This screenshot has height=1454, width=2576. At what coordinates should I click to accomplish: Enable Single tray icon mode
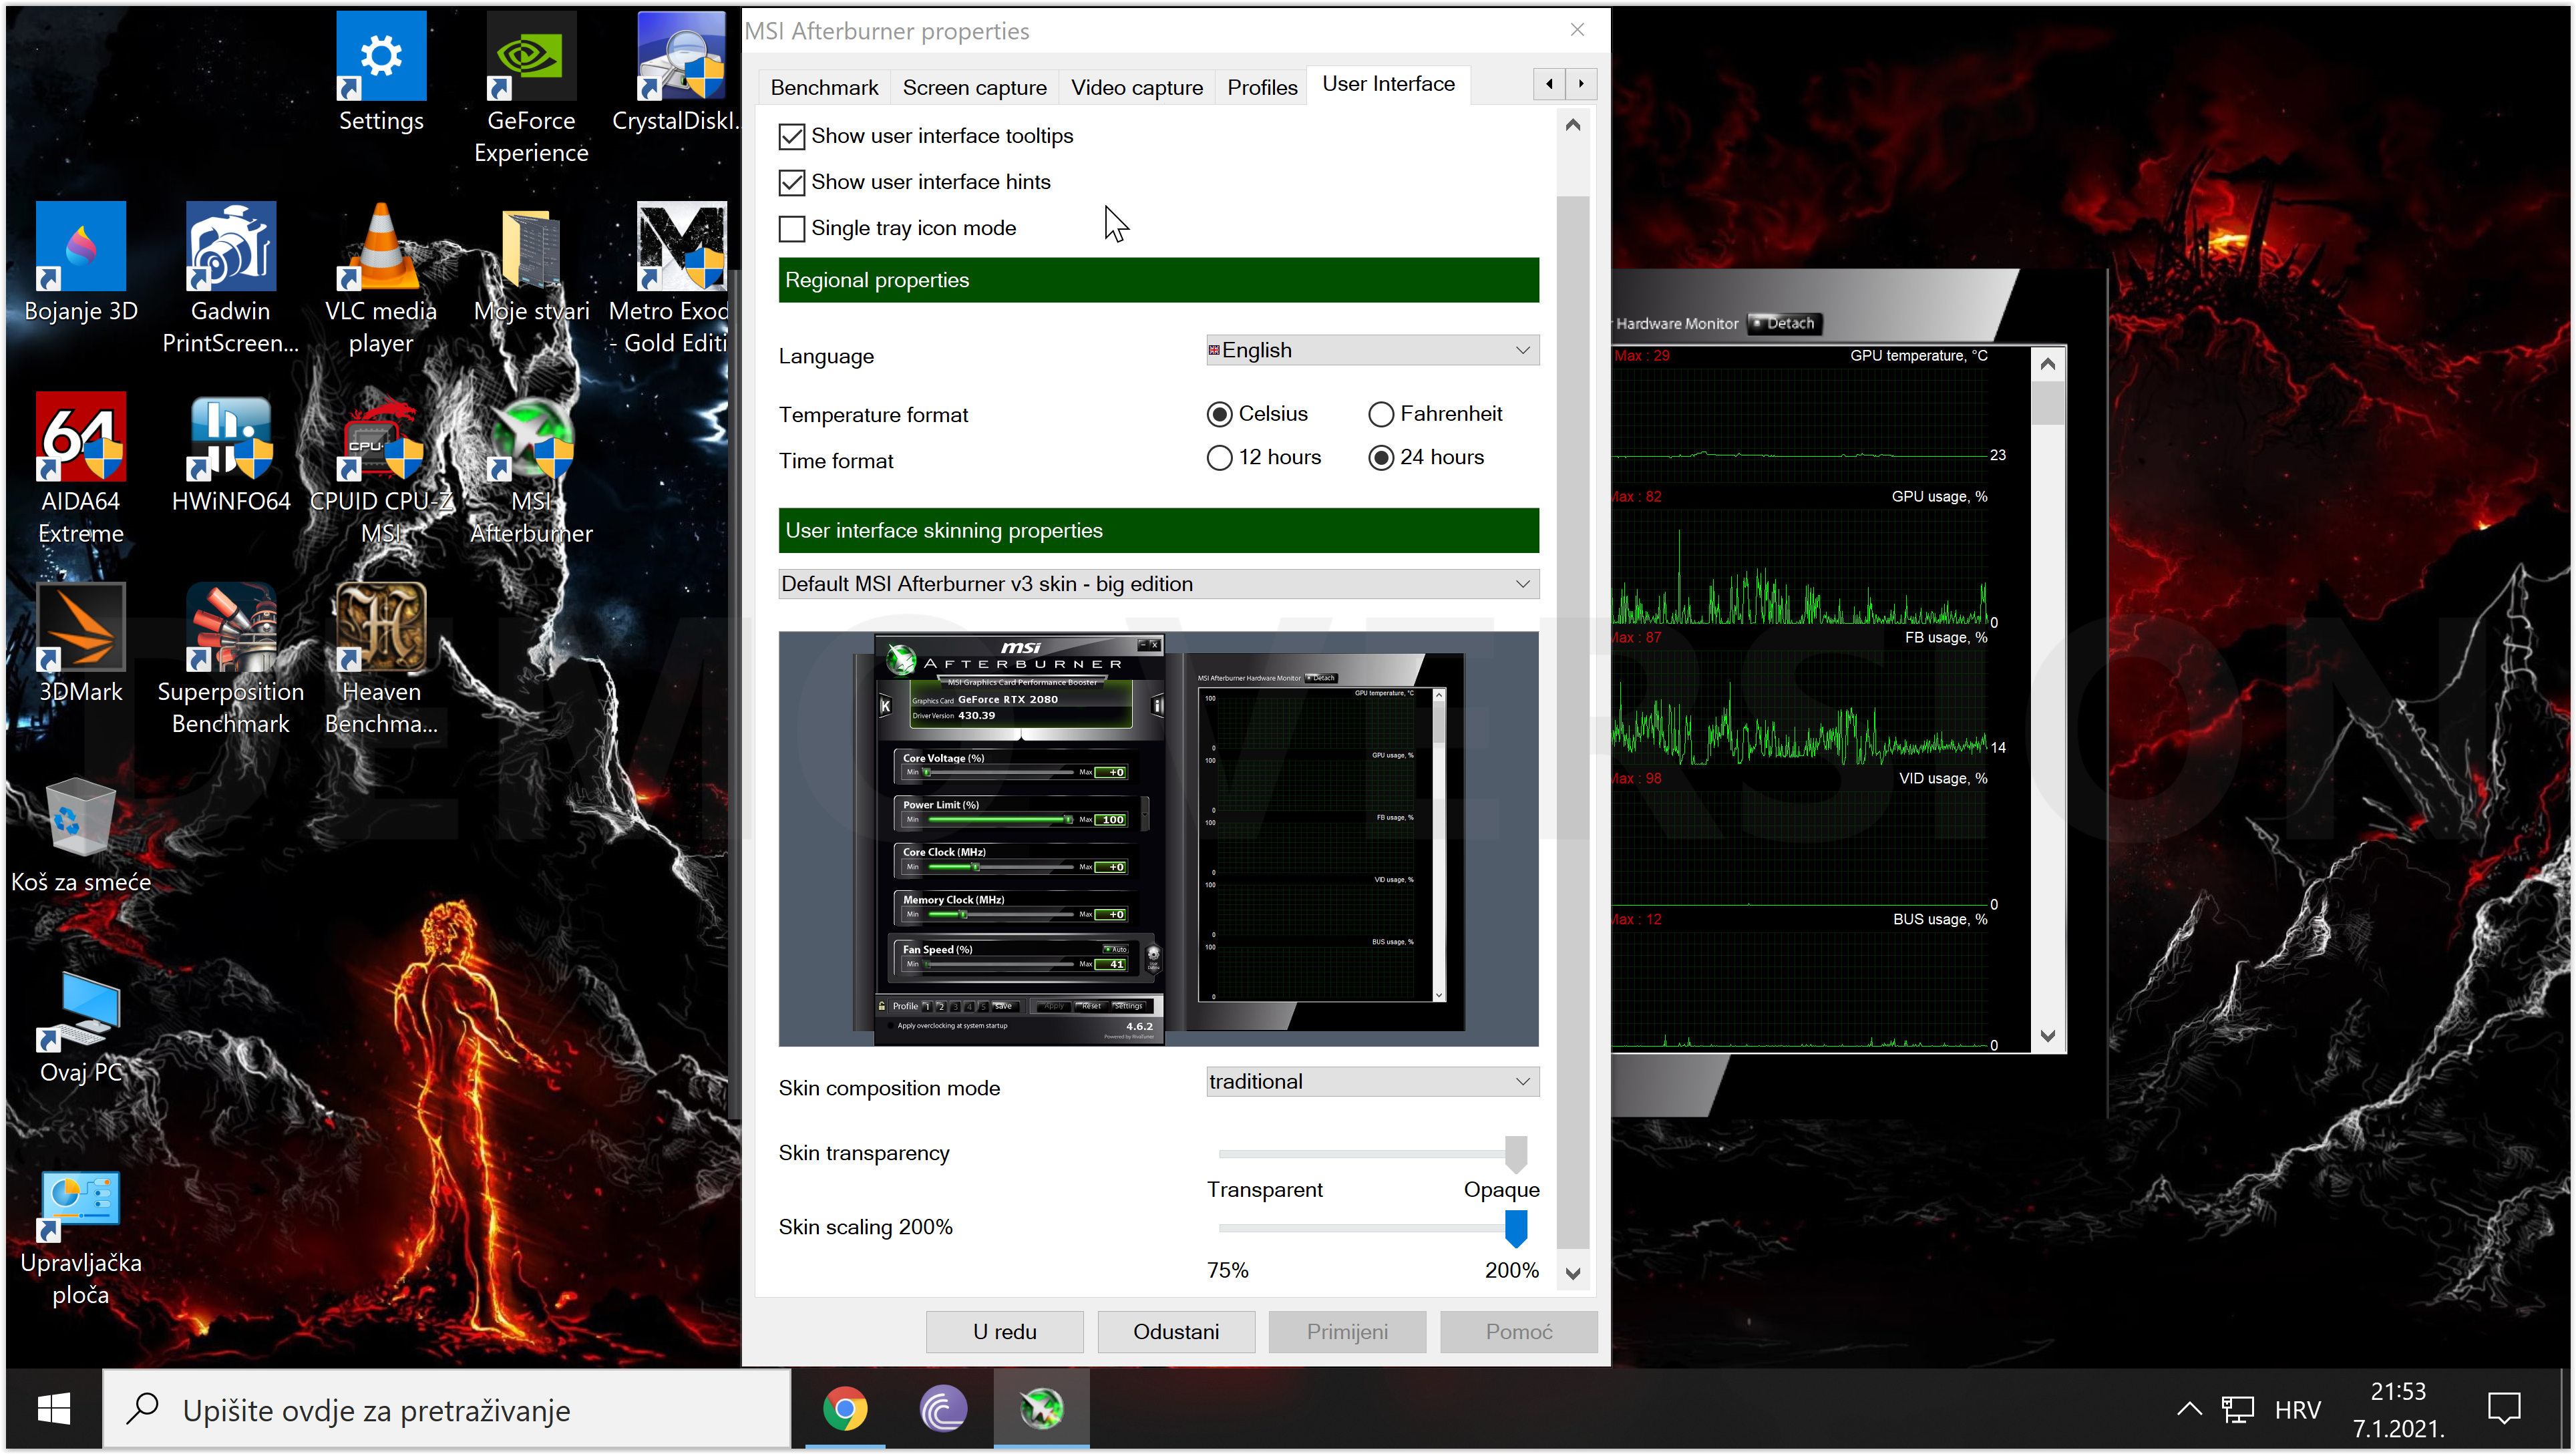(791, 228)
